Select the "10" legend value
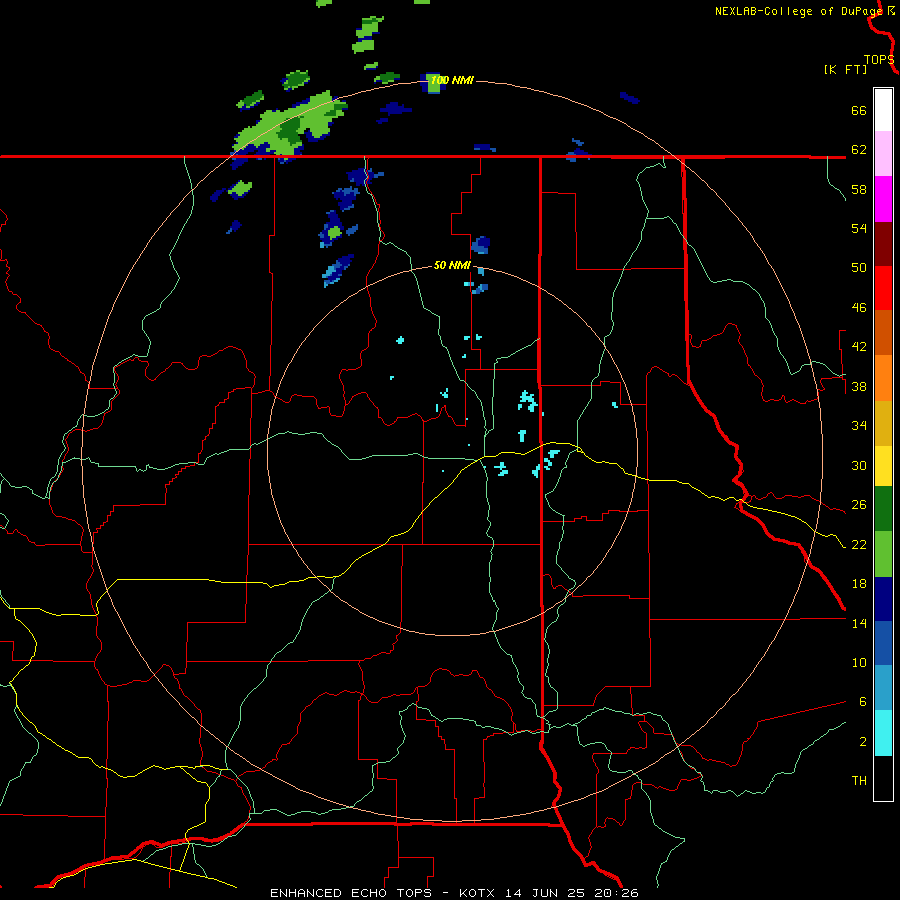900x900 pixels. pos(859,662)
